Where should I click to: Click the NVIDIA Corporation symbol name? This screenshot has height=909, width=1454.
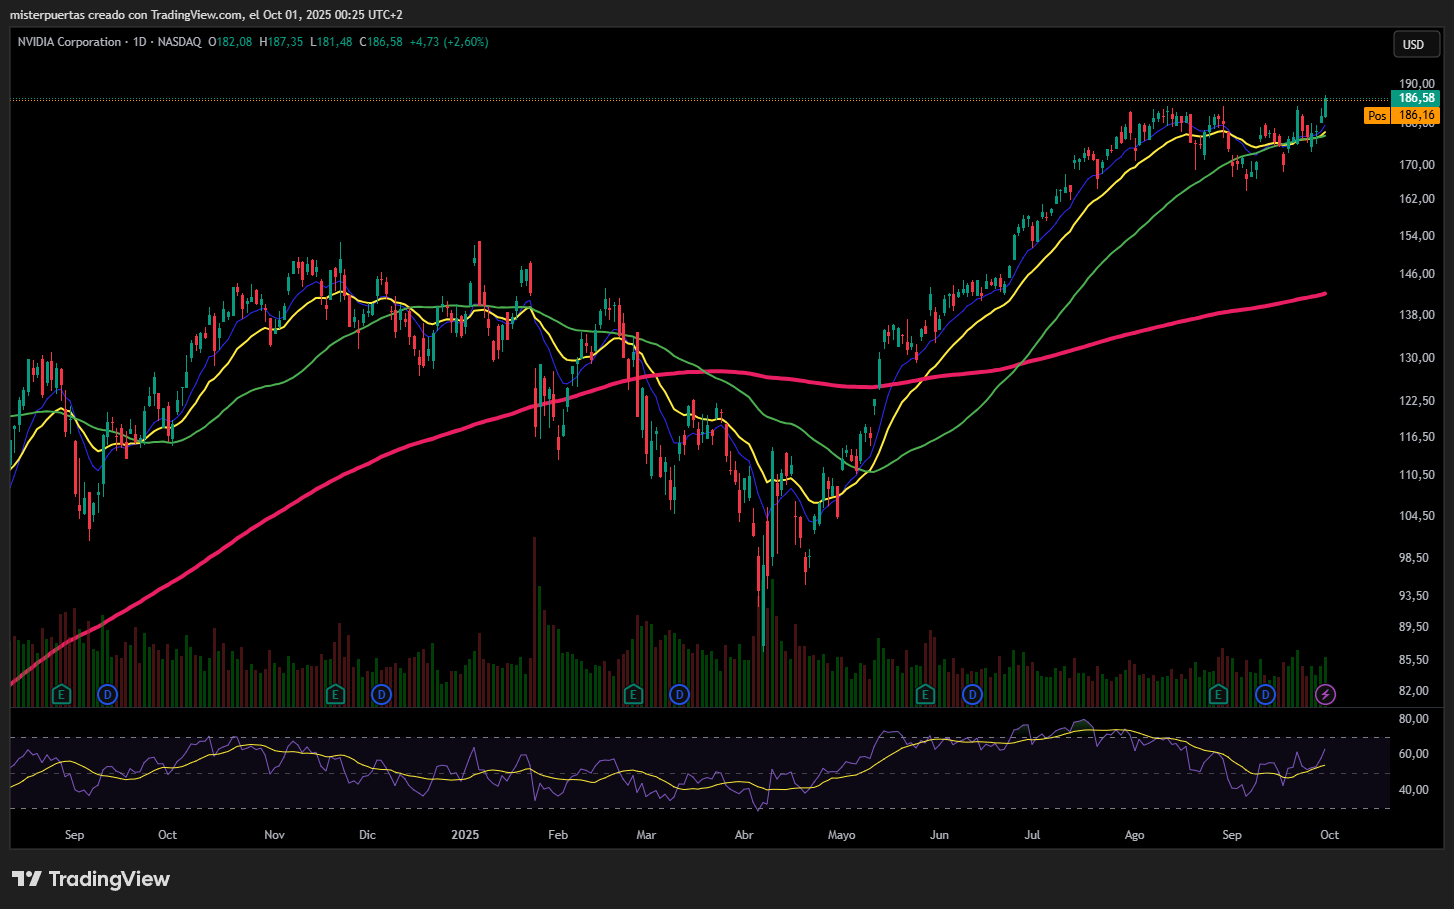[69, 42]
